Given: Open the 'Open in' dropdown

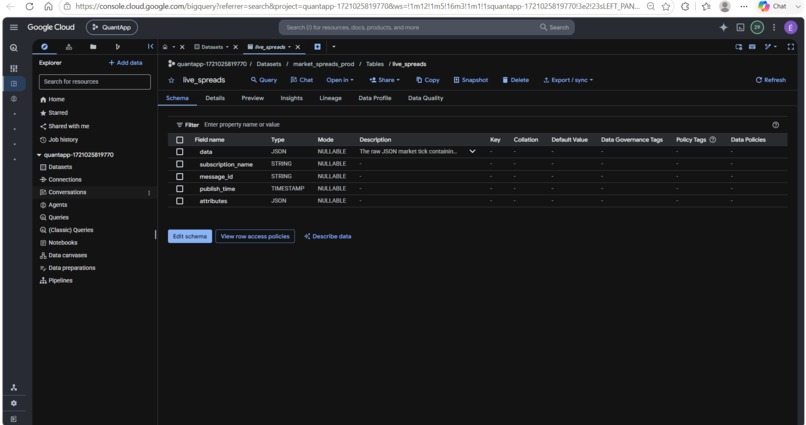Looking at the screenshot, I should pos(340,80).
